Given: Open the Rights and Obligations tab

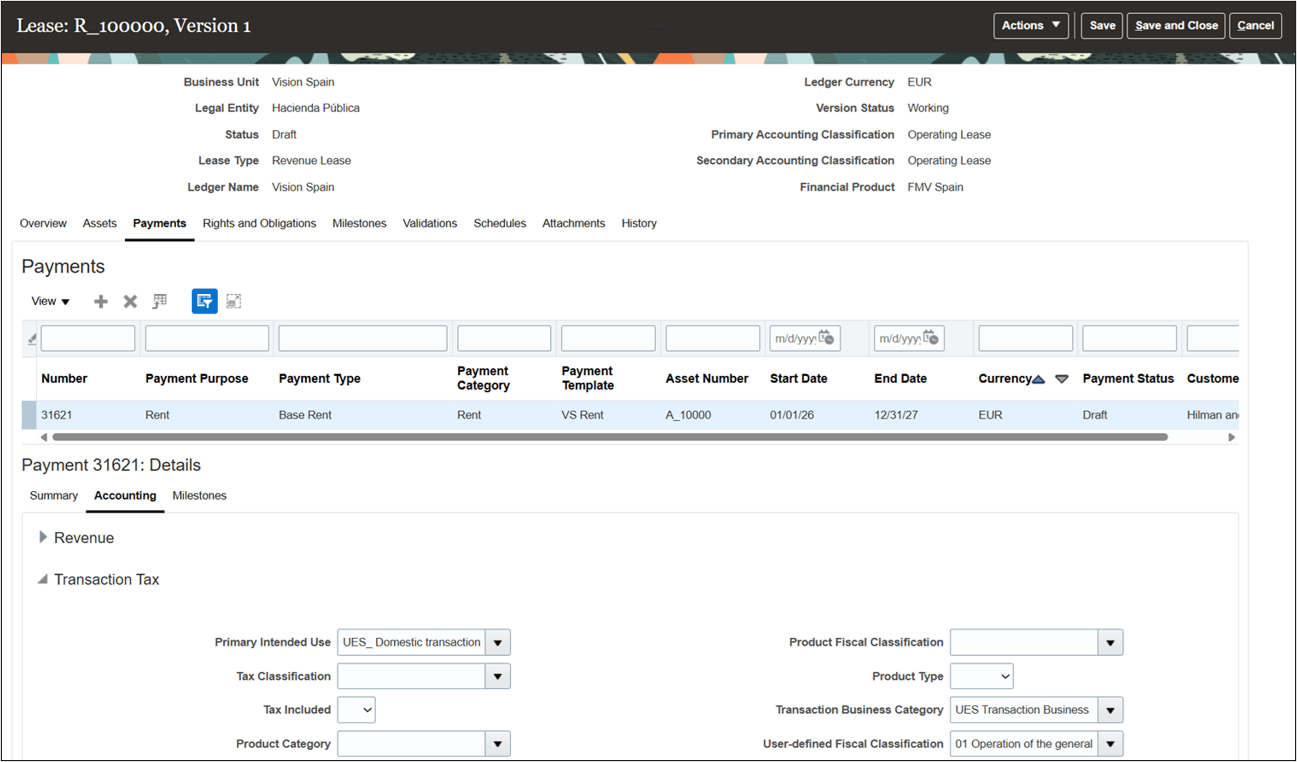Looking at the screenshot, I should 259,222.
